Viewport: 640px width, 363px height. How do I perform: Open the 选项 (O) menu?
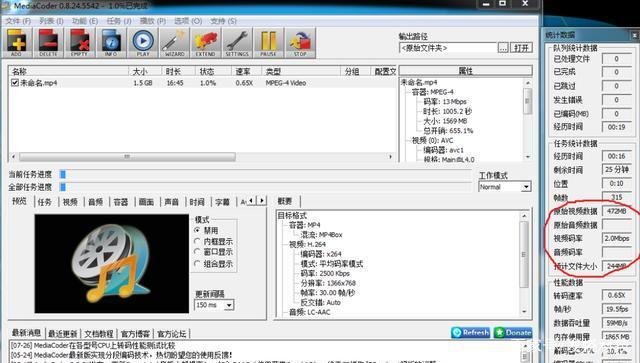[188, 21]
